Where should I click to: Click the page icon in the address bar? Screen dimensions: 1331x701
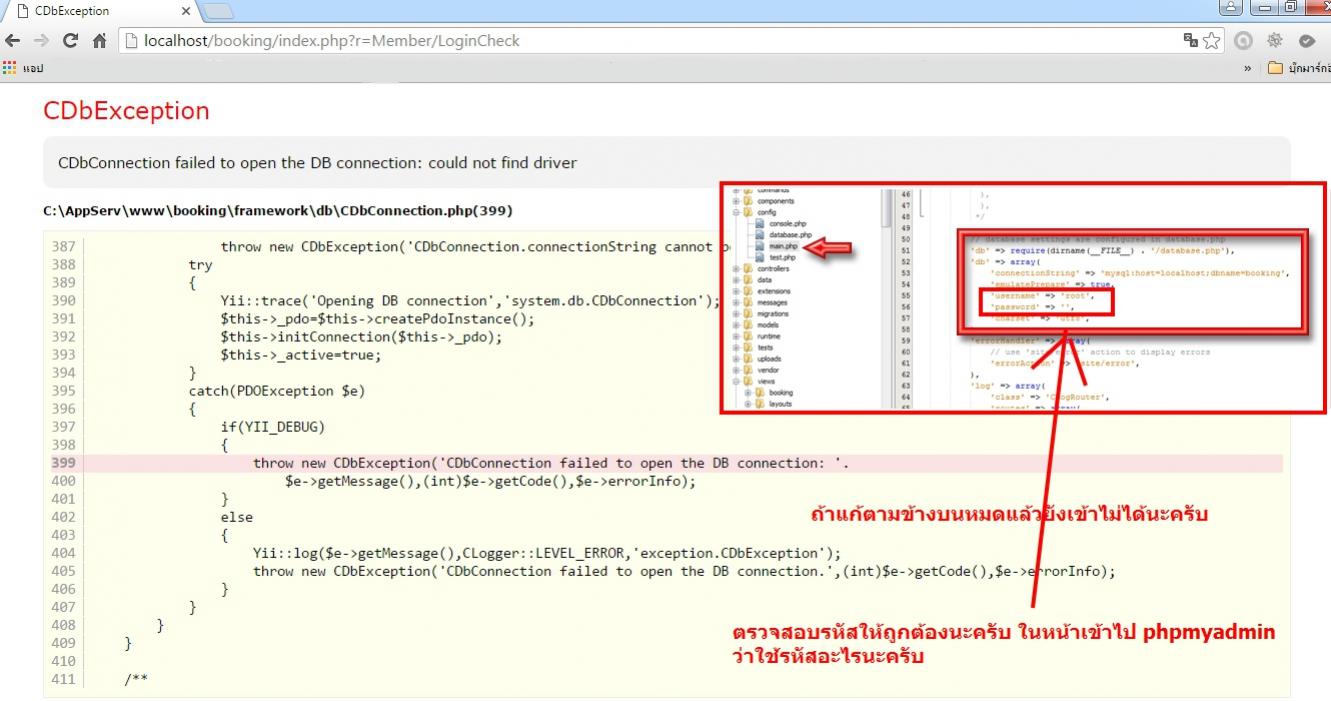point(131,41)
